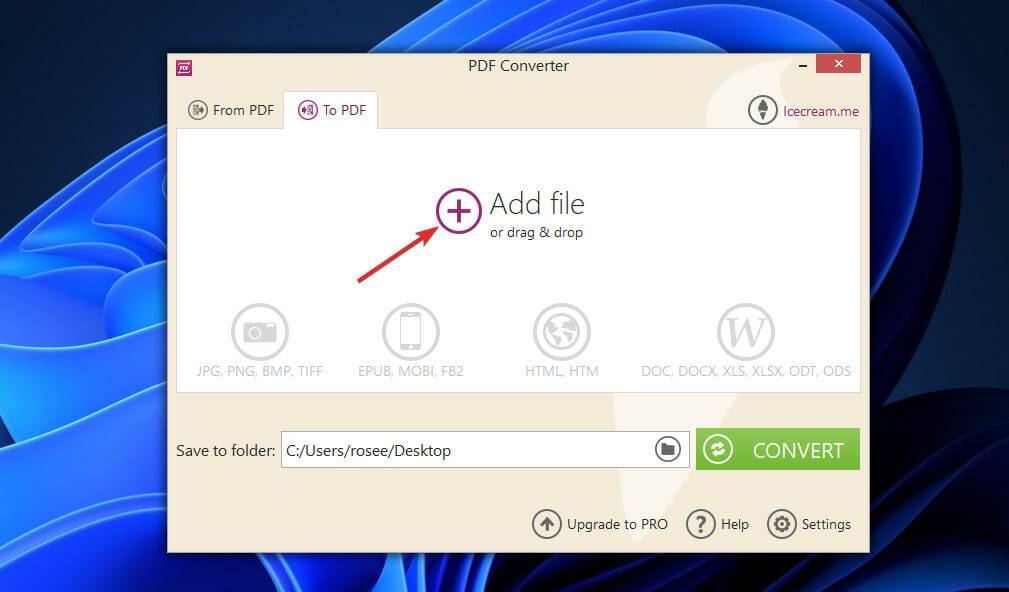
Task: Click the green convert arrows icon
Action: point(718,449)
